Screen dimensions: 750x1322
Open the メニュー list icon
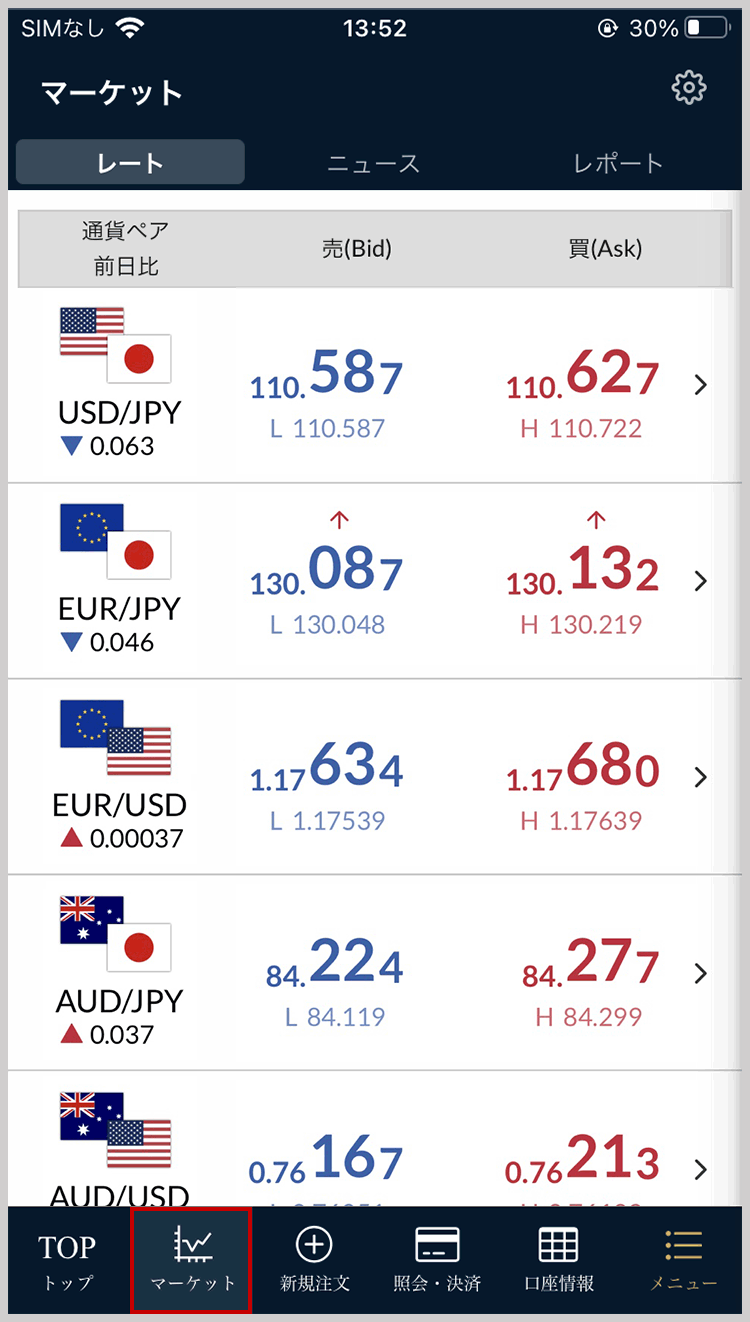point(684,1245)
